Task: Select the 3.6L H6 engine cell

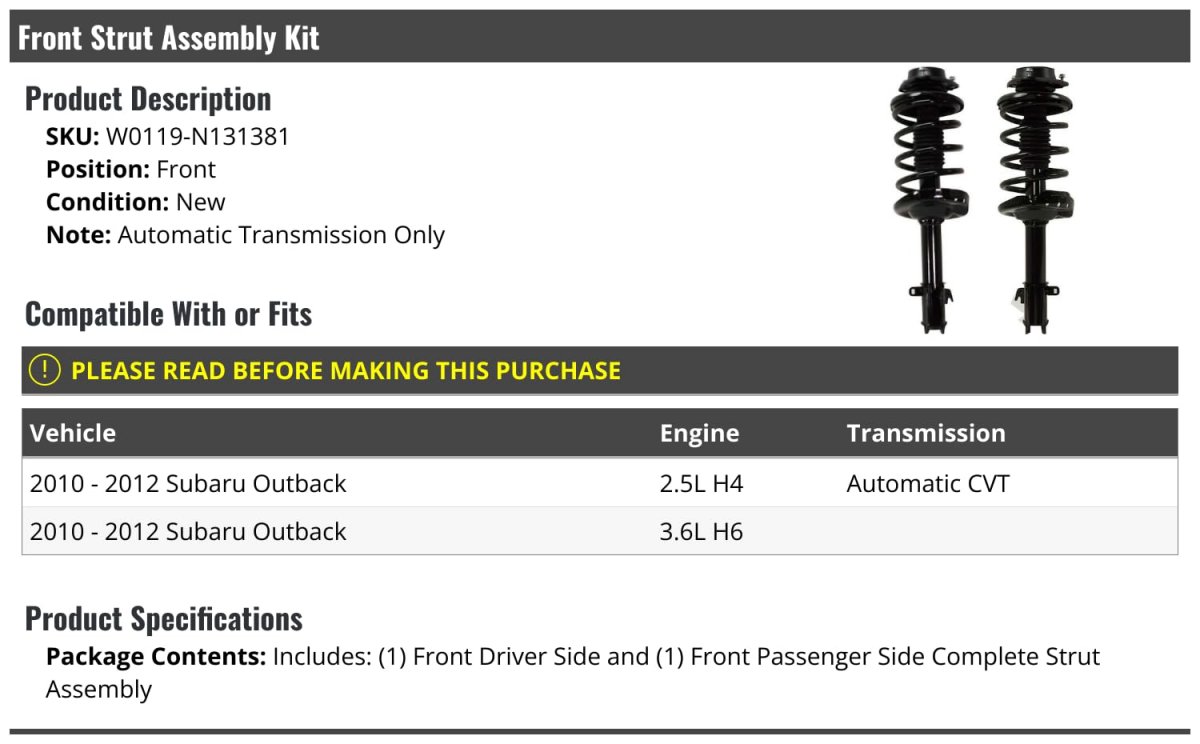Action: pos(701,531)
